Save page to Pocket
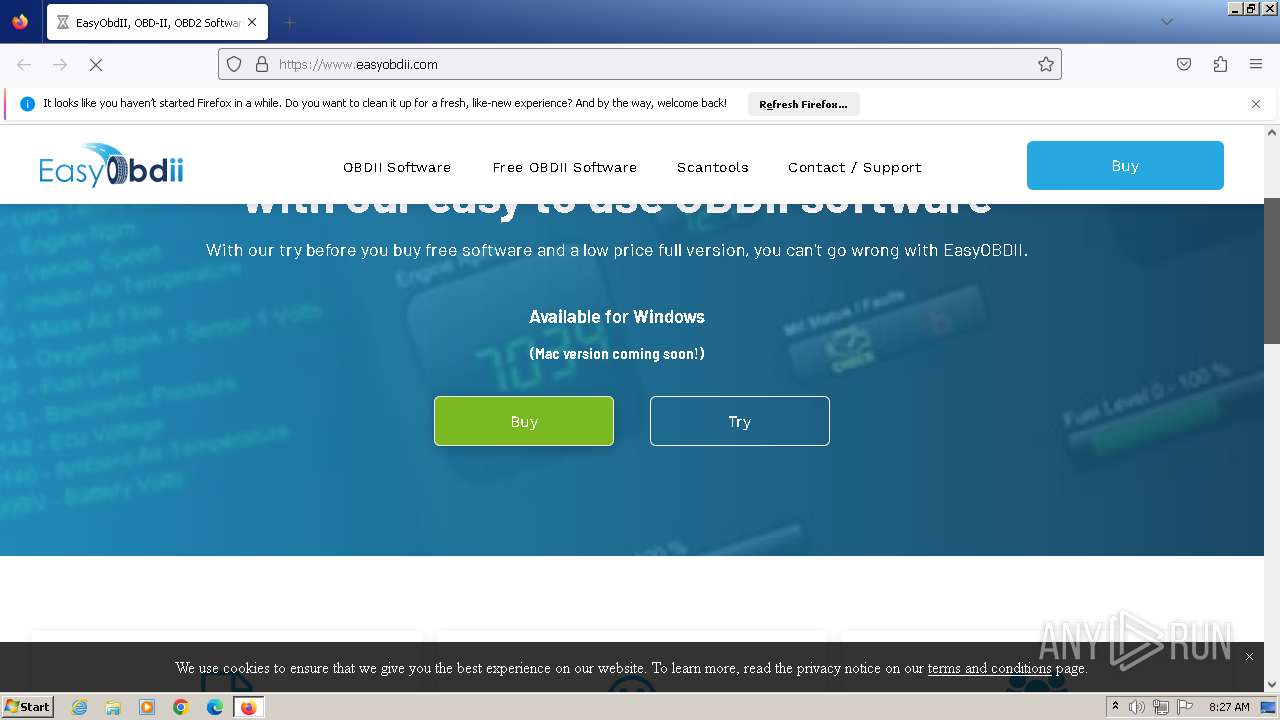The width and height of the screenshot is (1280, 720). (1184, 64)
